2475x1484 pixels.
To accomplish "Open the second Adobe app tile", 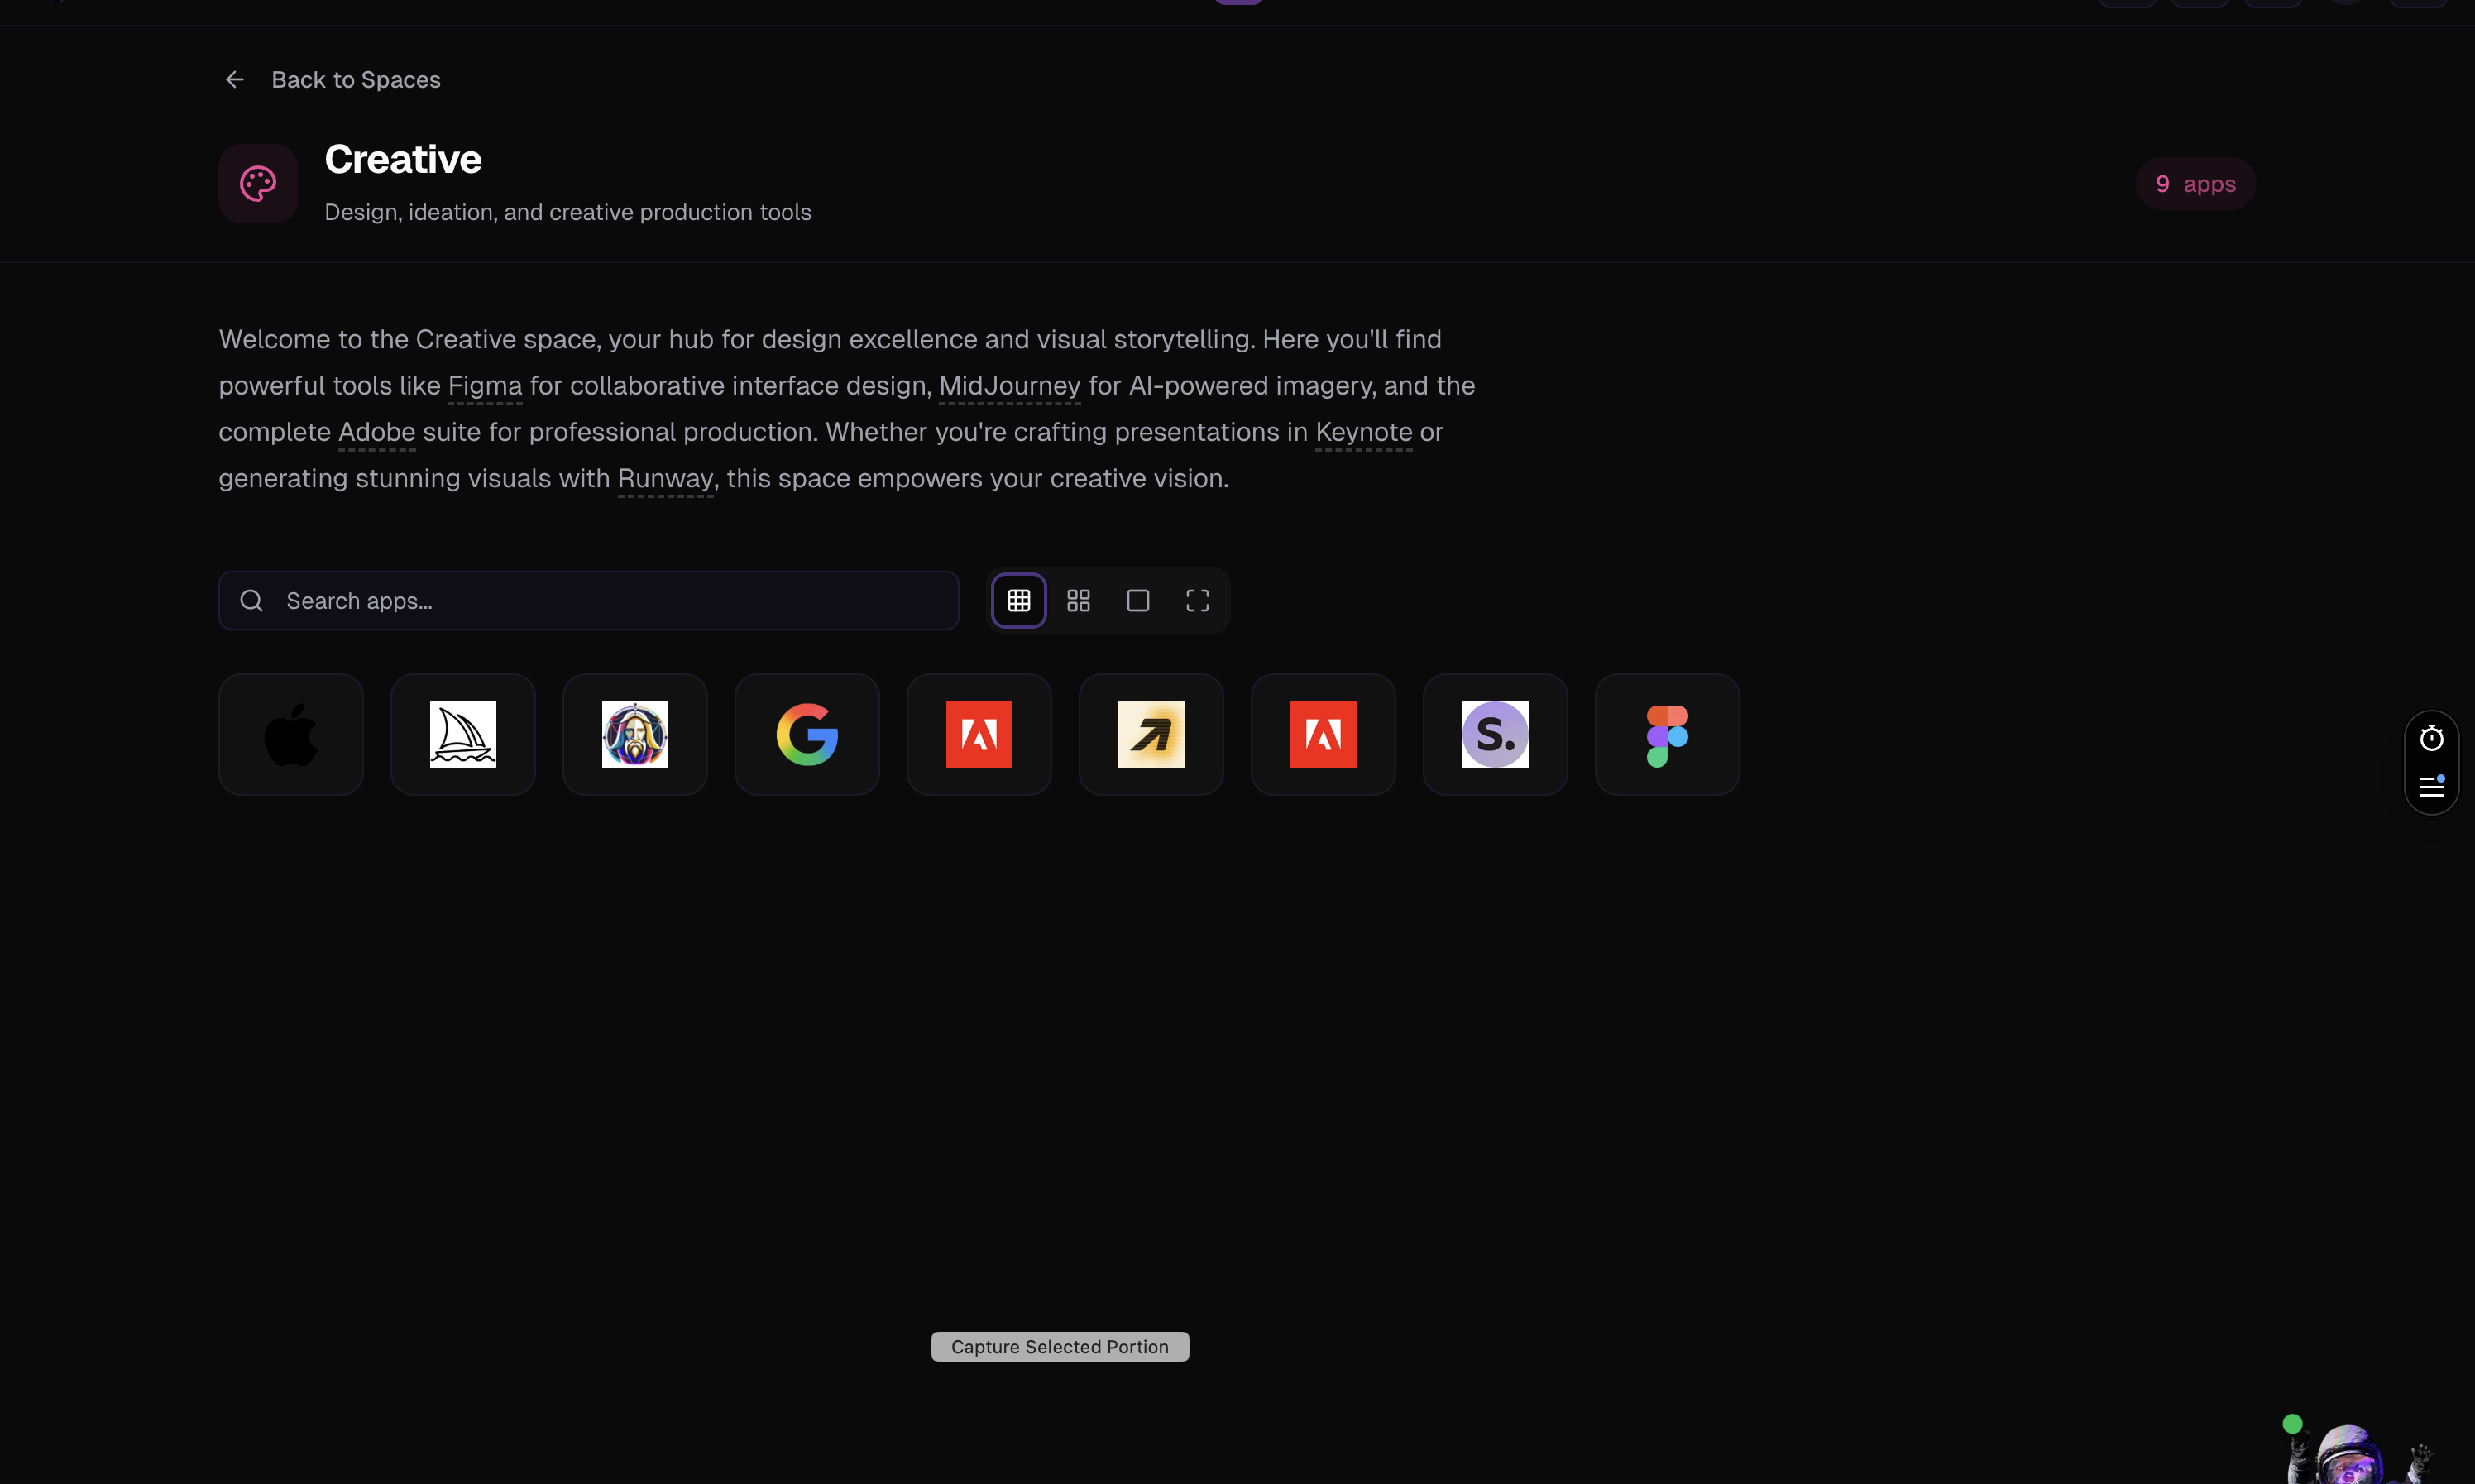I will click(x=1322, y=734).
